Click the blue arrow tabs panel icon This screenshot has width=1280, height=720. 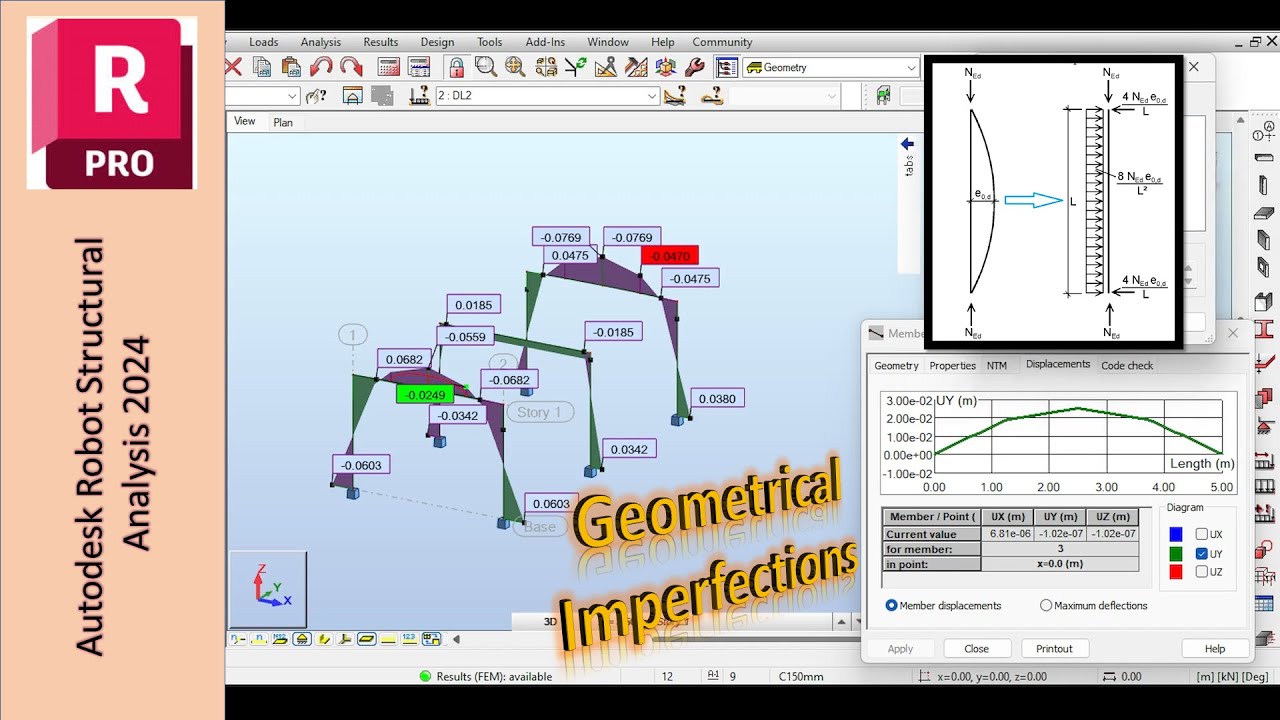coord(907,144)
